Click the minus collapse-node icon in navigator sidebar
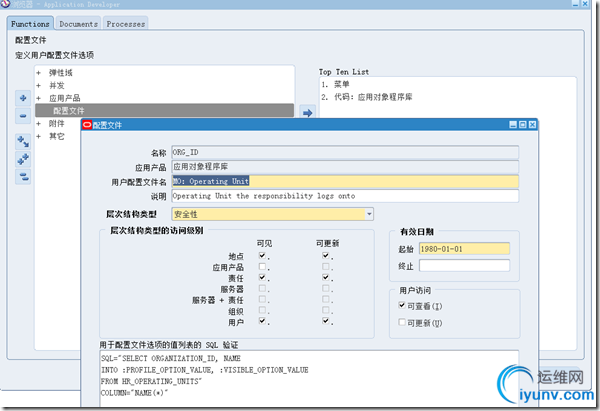The height and width of the screenshot is (411, 600). [x=23, y=116]
